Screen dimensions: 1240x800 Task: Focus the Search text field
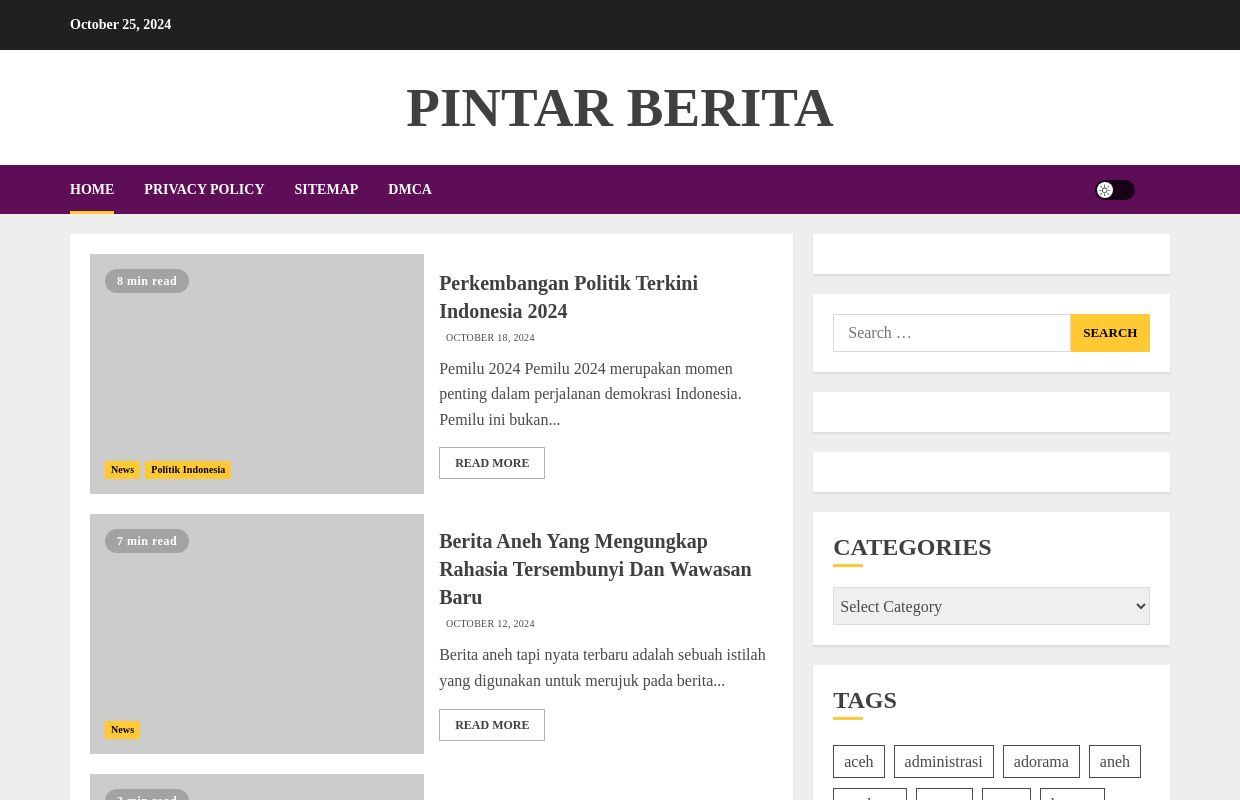click(x=952, y=333)
